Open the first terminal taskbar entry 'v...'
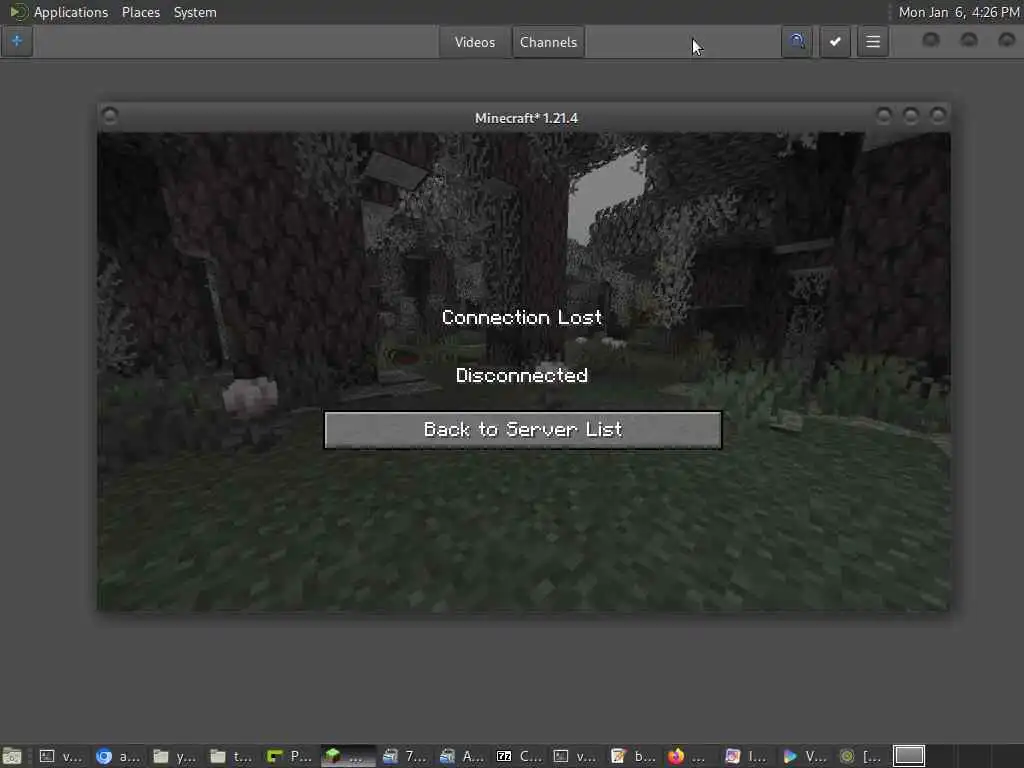This screenshot has height=768, width=1024. point(61,756)
